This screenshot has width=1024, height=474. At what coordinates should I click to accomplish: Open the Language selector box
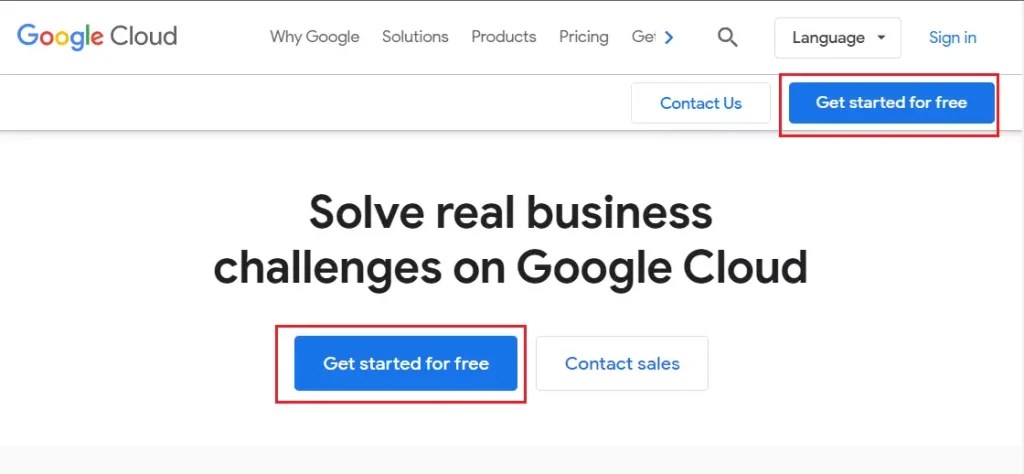click(836, 38)
